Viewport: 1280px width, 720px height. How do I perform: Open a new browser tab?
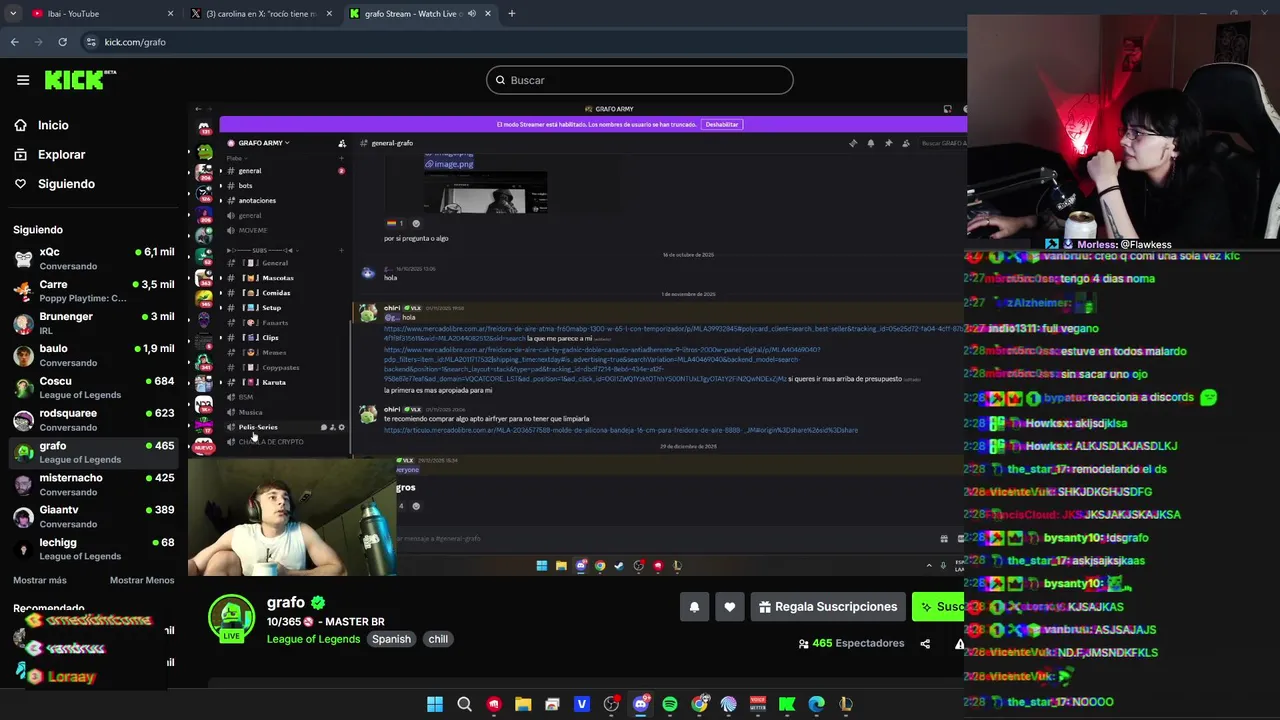pyautogui.click(x=511, y=14)
